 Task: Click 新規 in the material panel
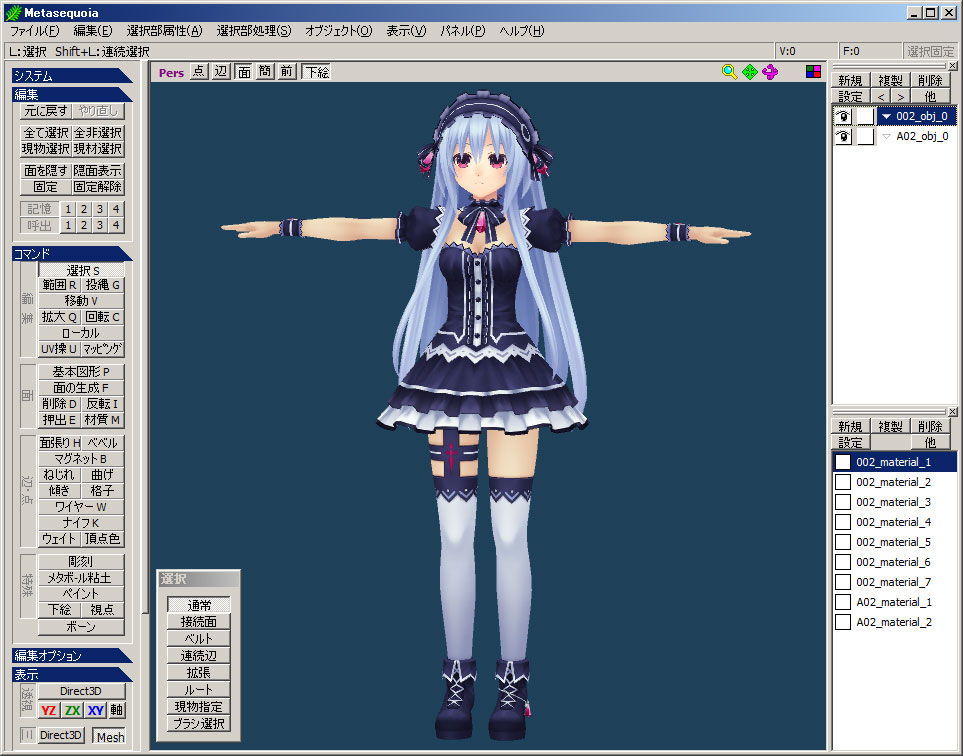(x=850, y=426)
